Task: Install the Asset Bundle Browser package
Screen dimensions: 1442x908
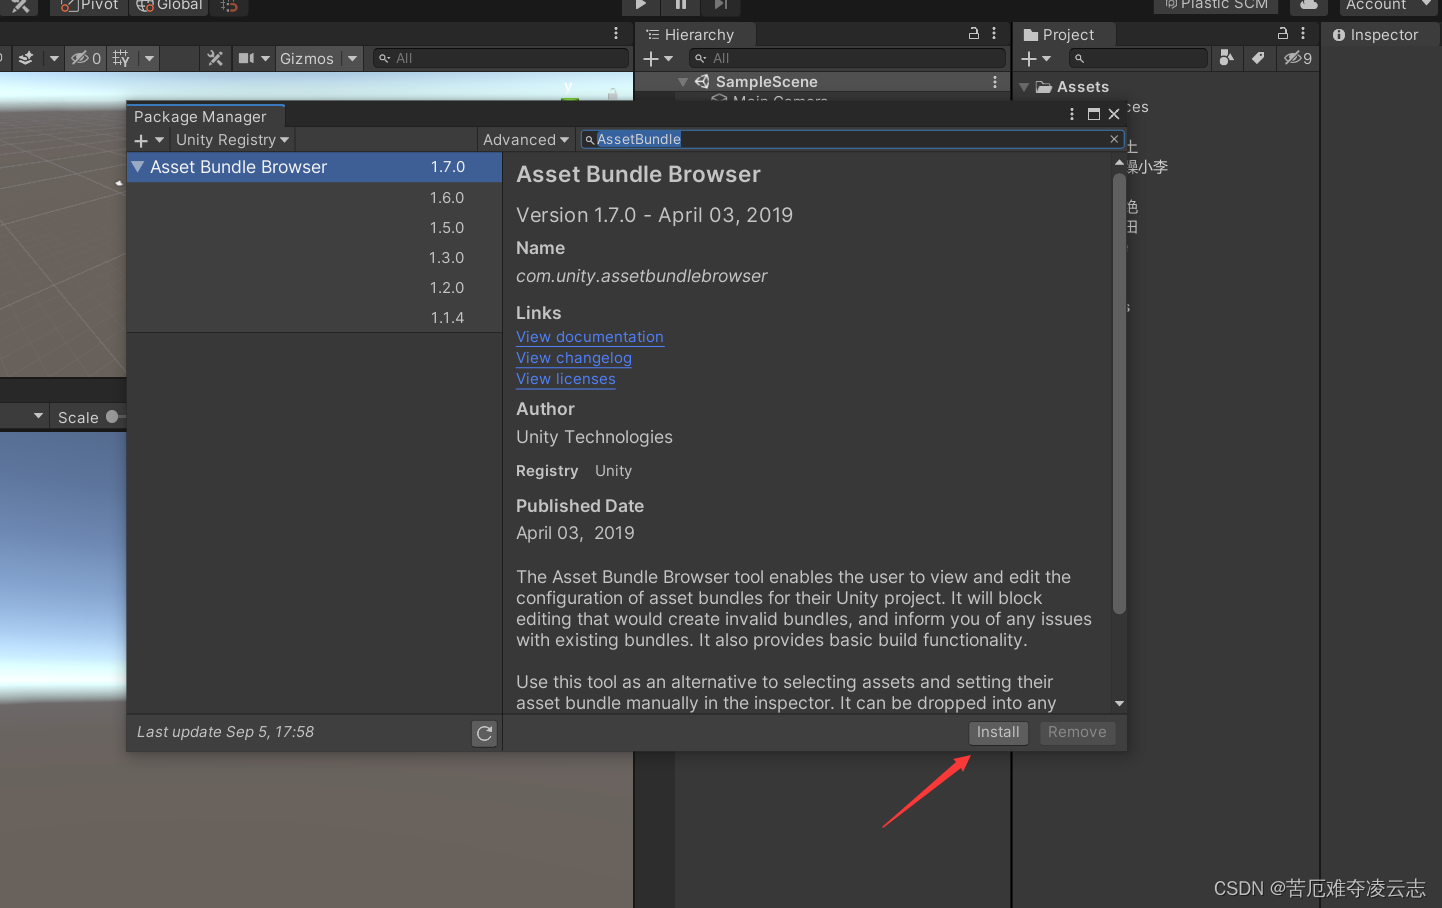Action: pos(997,732)
